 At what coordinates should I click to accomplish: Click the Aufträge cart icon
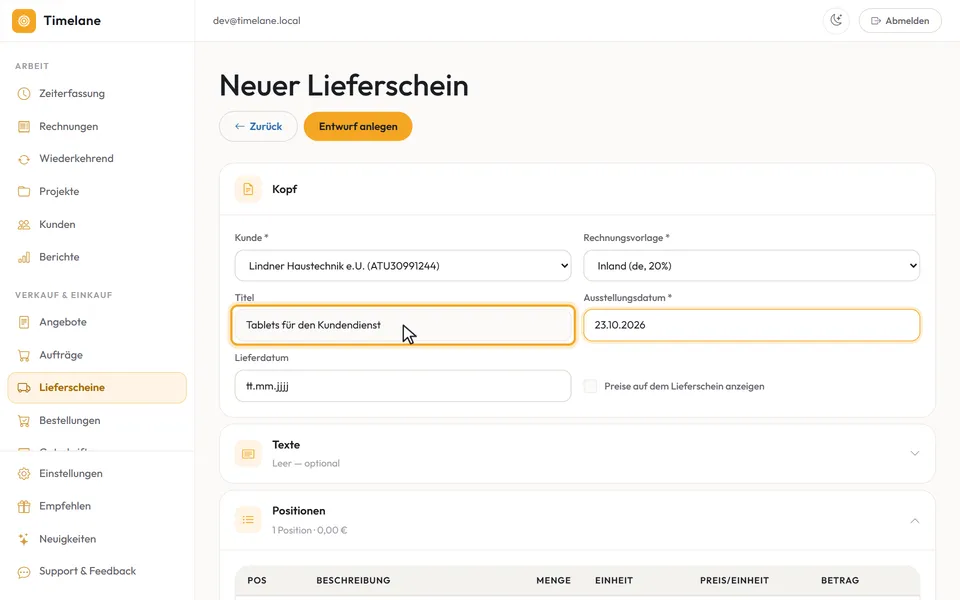(x=24, y=355)
